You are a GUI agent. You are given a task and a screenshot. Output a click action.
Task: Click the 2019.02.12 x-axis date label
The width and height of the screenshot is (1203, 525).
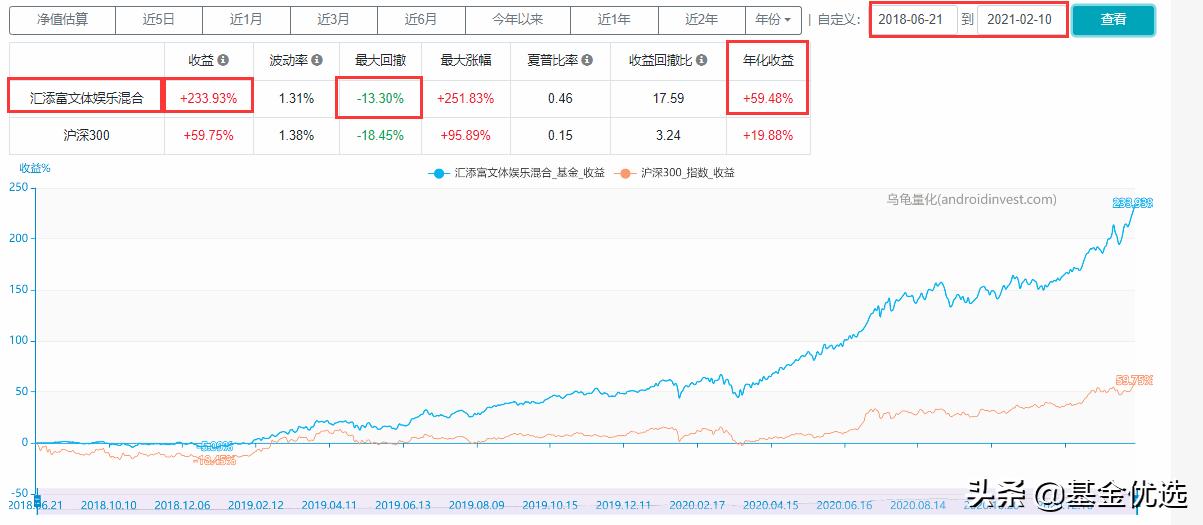pos(256,505)
